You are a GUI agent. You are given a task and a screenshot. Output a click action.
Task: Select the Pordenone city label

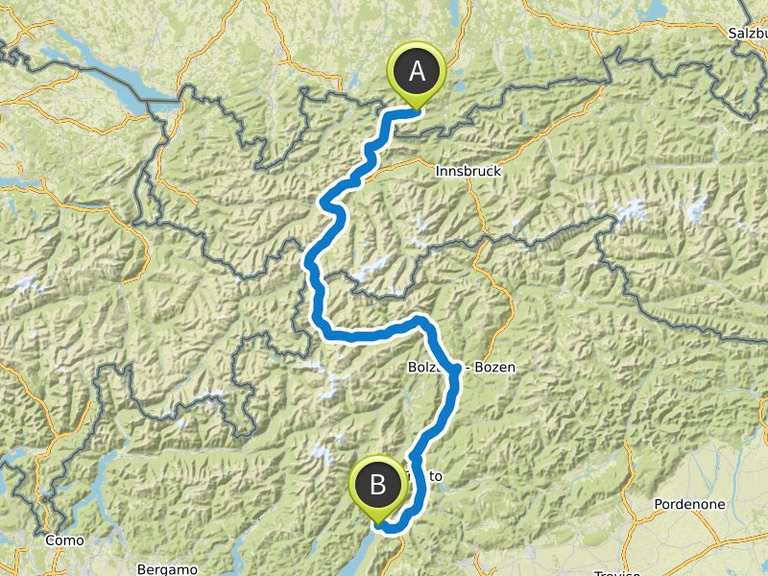coord(690,504)
